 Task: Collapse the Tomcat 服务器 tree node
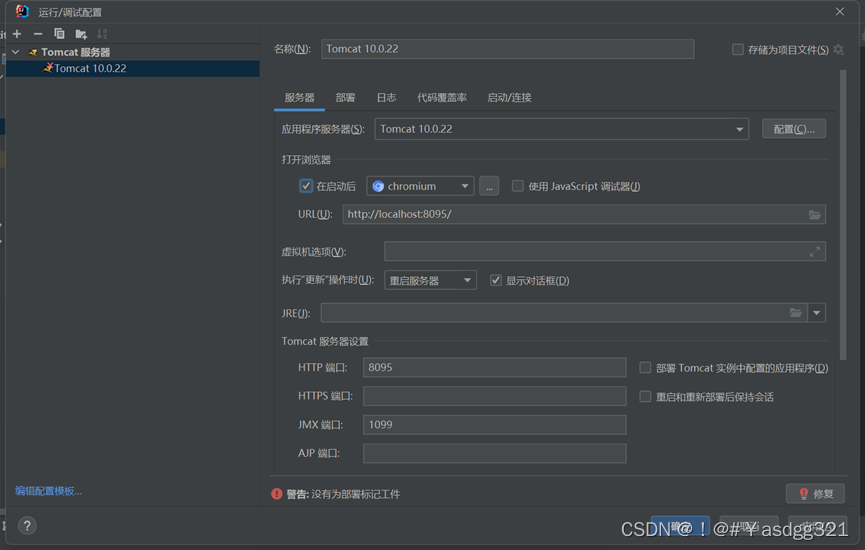[16, 52]
